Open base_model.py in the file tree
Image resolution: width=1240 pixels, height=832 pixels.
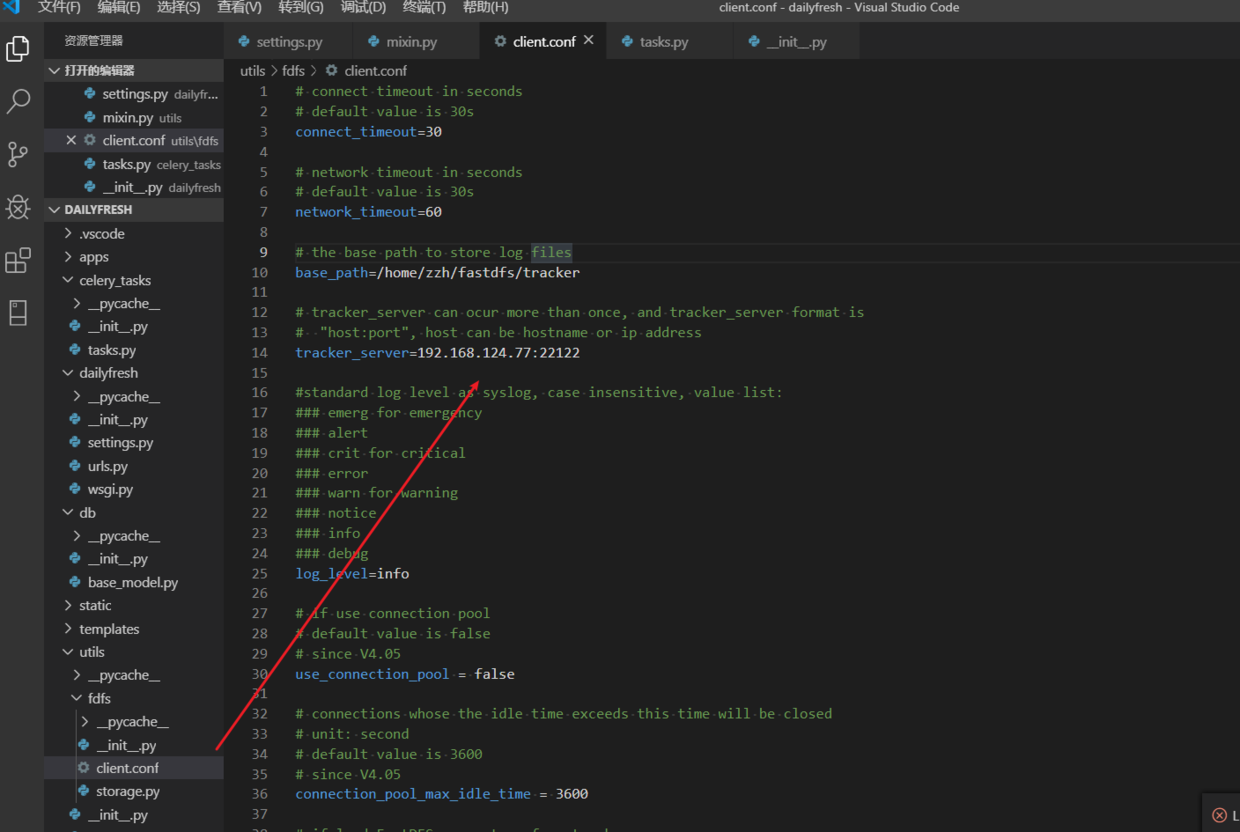point(134,582)
